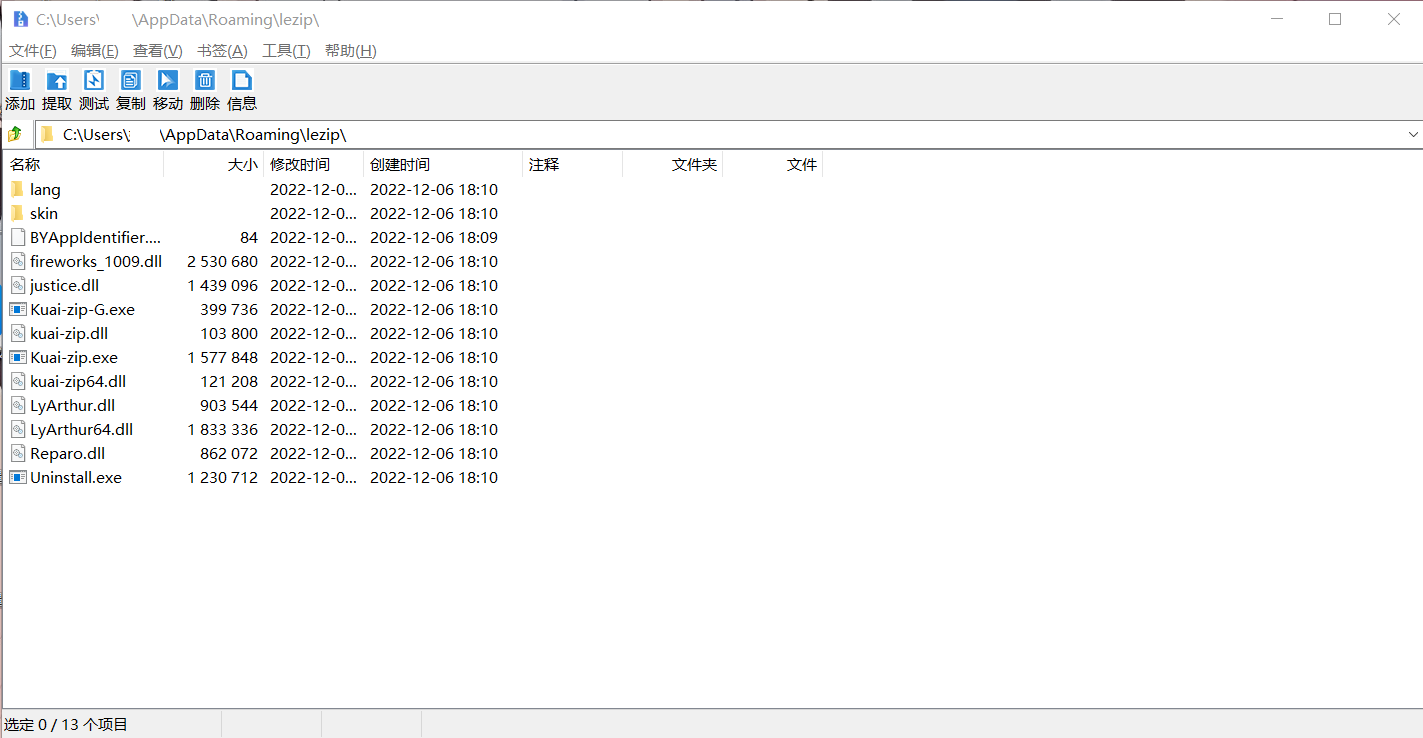Select the Kuai-zip-G.exe file name

click(82, 309)
